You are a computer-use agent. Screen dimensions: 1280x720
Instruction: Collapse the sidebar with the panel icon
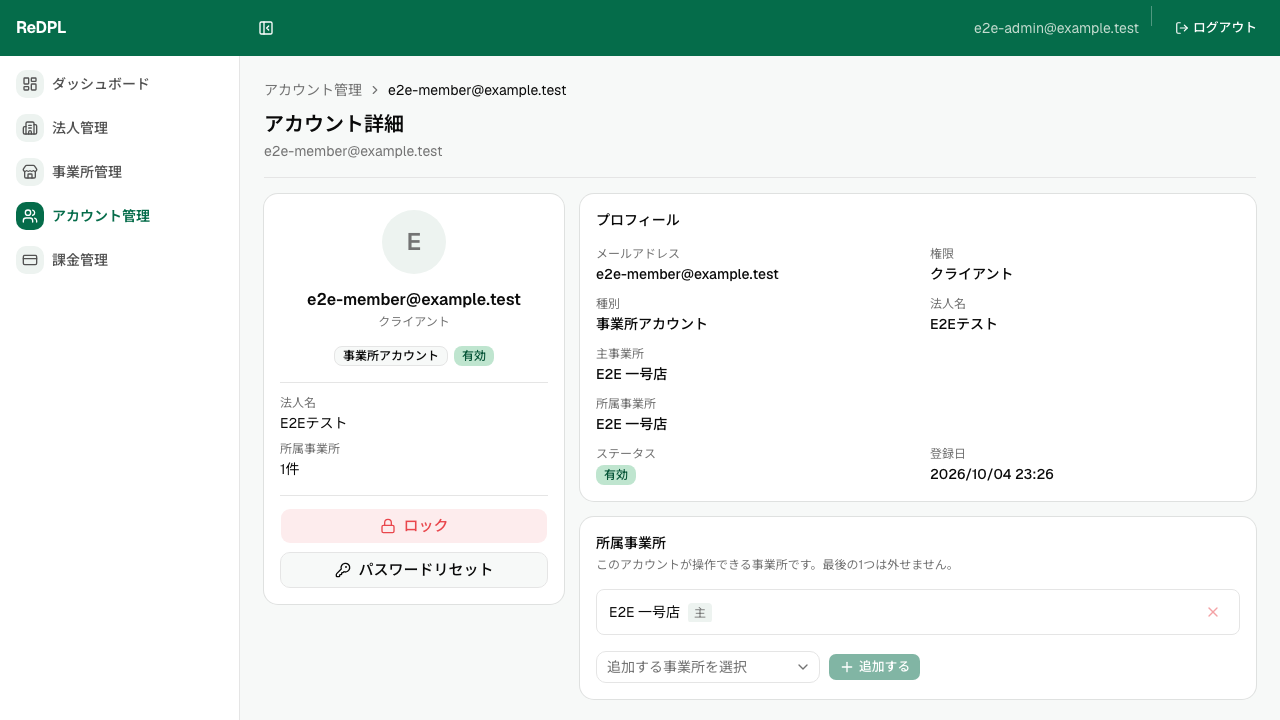(266, 28)
